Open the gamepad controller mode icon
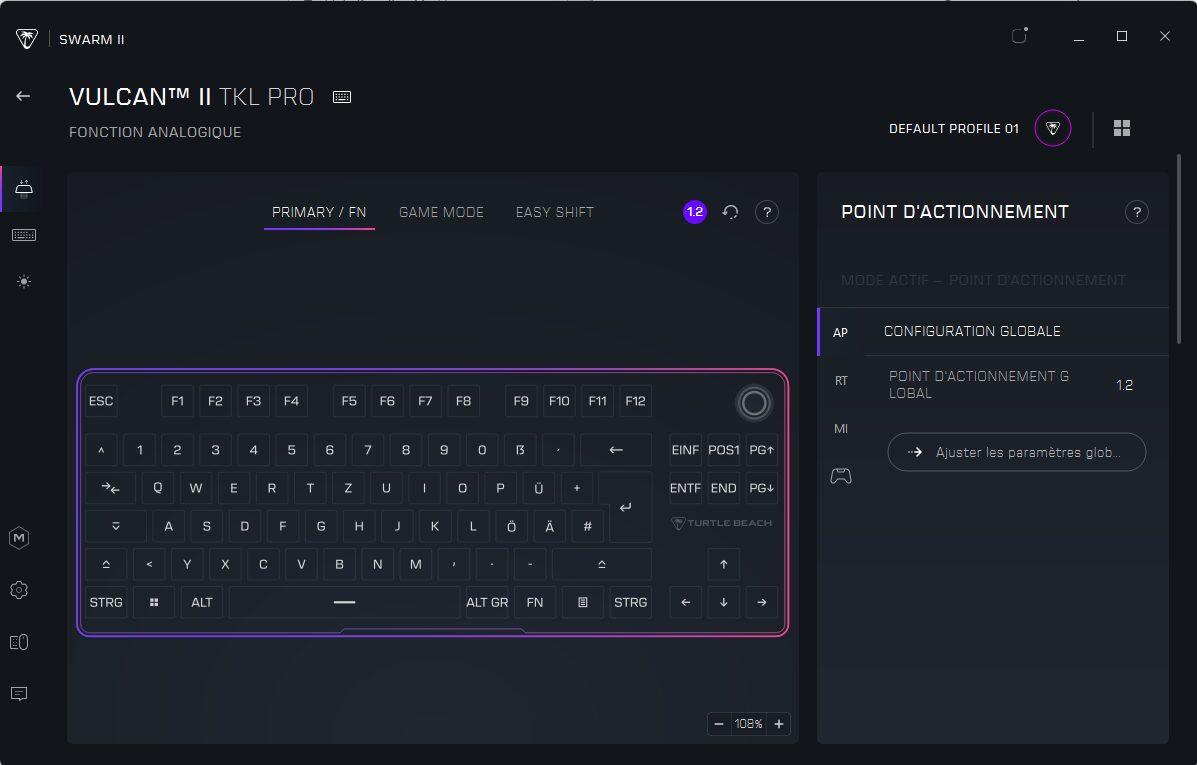Image resolution: width=1197 pixels, height=765 pixels. [x=841, y=476]
